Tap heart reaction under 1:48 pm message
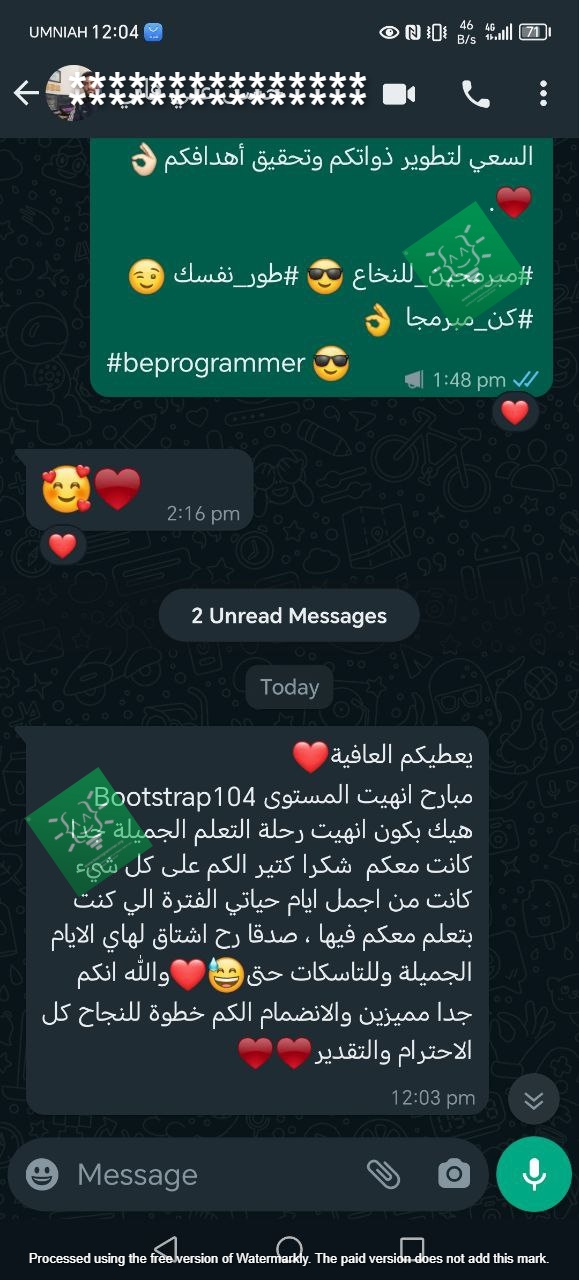This screenshot has width=579, height=1280. [x=514, y=412]
